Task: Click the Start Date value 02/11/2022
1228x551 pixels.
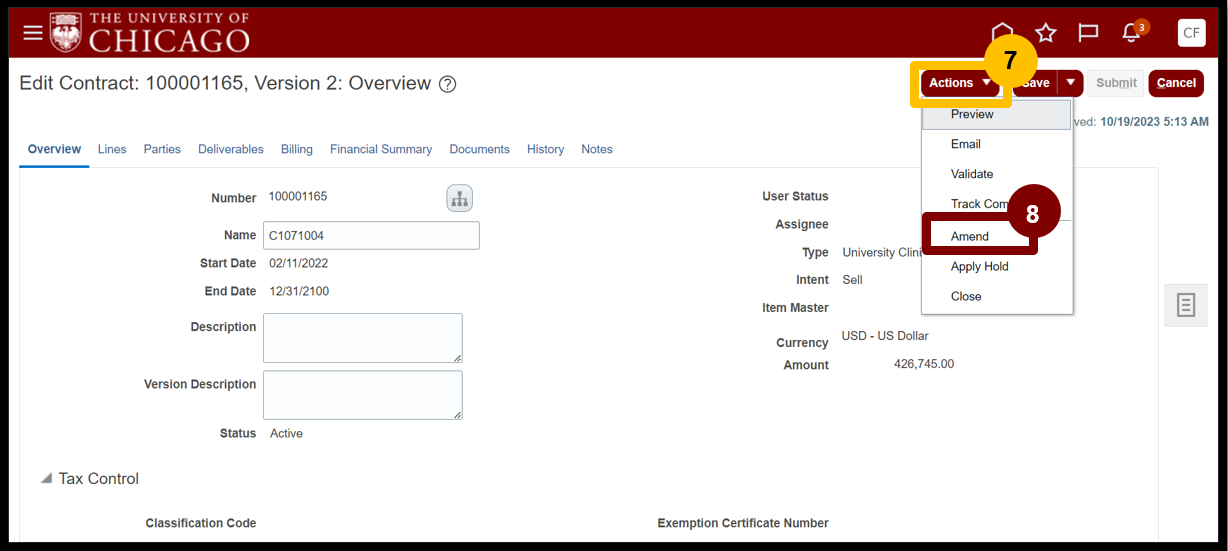Action: (298, 264)
